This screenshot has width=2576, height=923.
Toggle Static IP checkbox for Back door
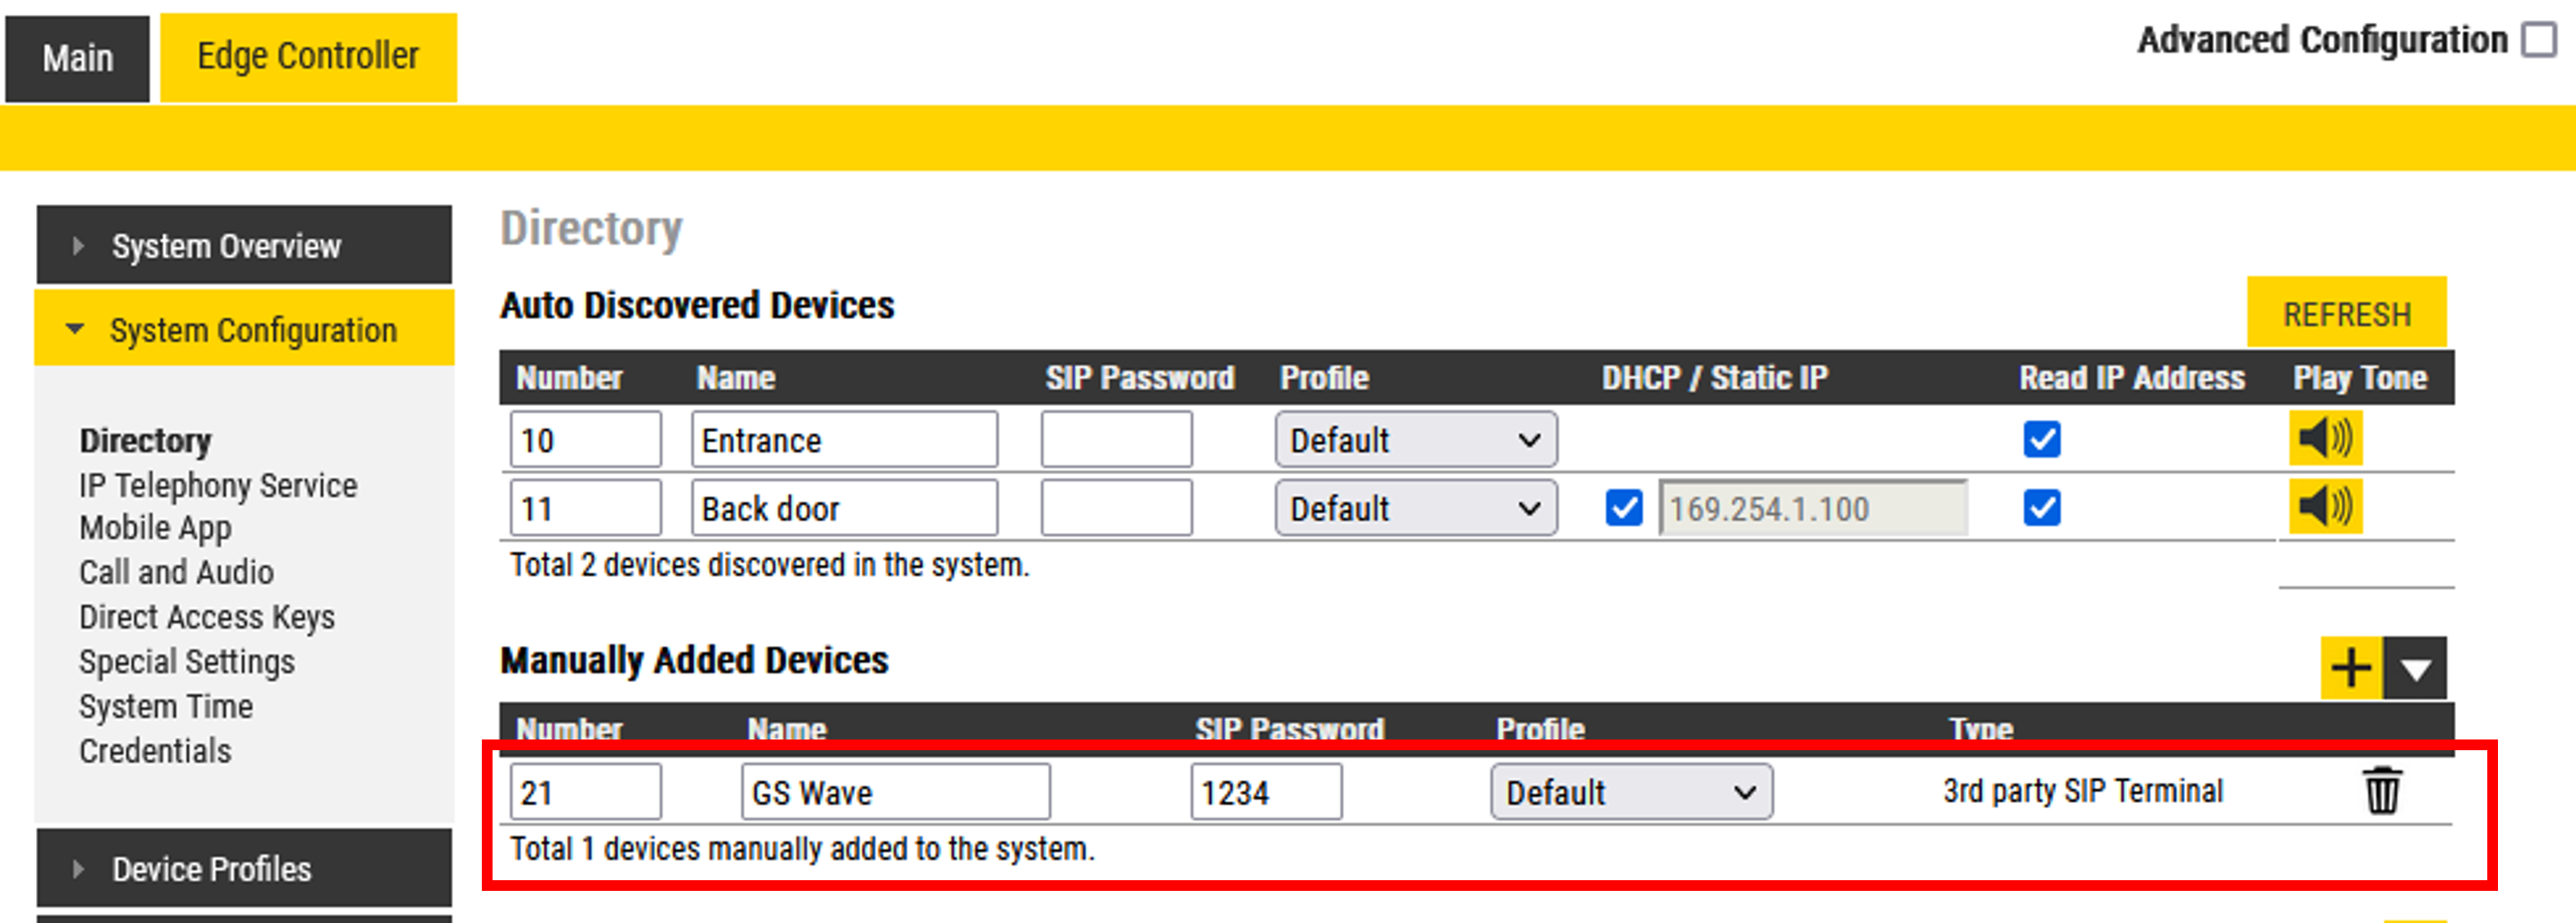pos(1623,508)
